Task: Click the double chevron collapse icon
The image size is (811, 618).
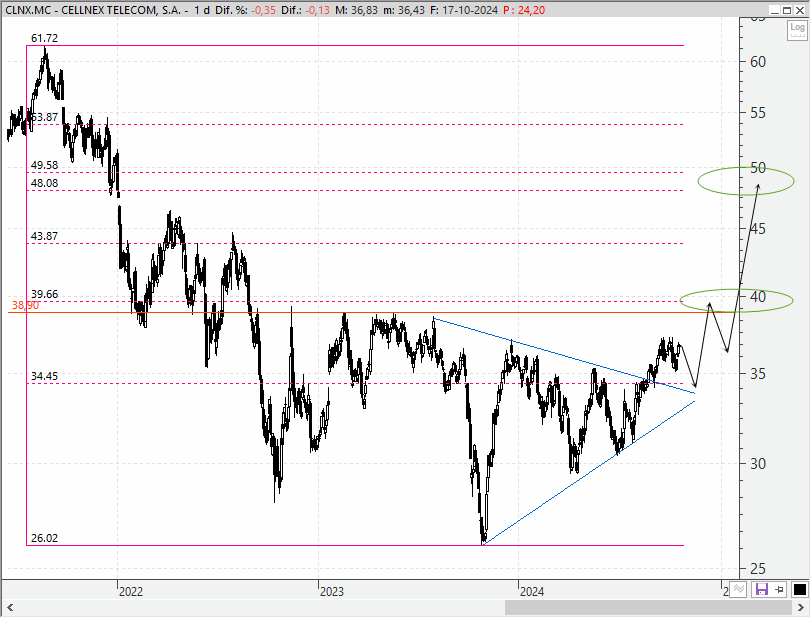Action: click(x=739, y=589)
